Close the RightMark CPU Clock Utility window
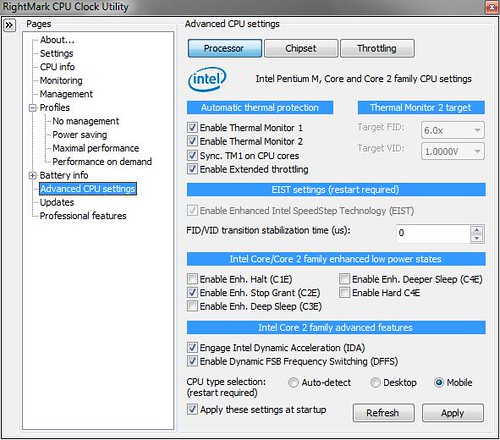The image size is (500, 440). point(491,7)
